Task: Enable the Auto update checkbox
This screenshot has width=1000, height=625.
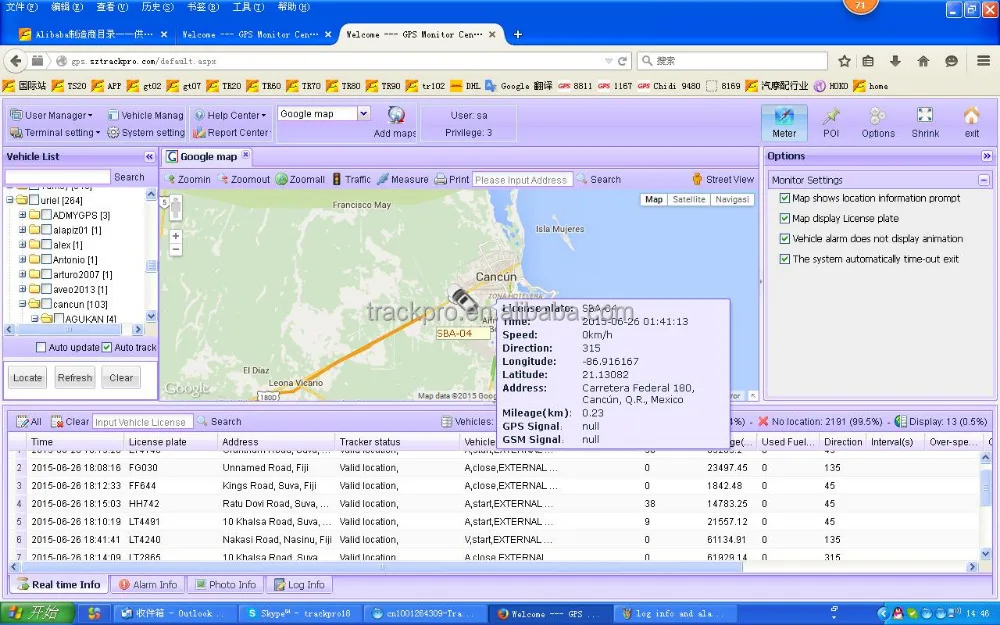Action: 41,348
